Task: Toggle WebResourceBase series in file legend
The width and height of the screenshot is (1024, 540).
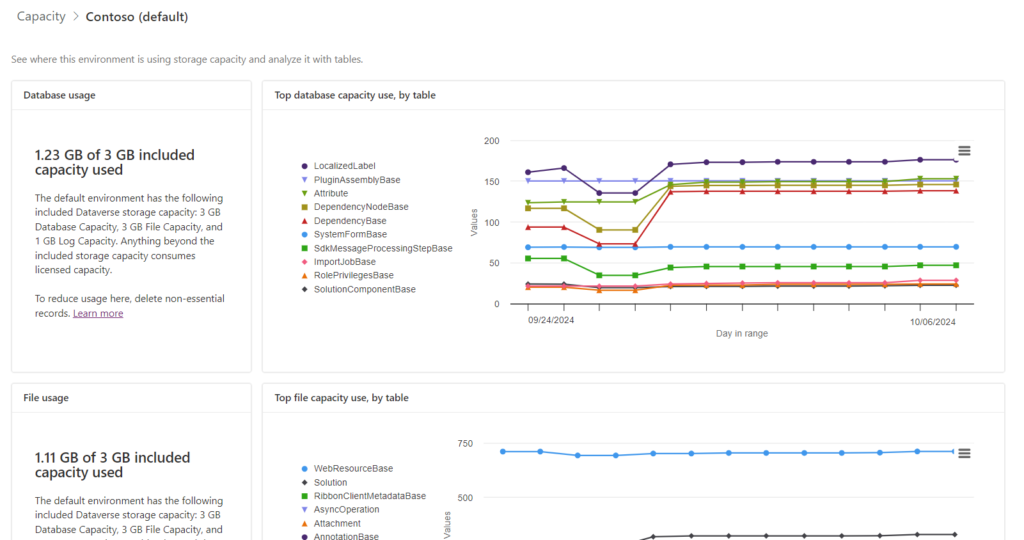Action: [x=352, y=468]
